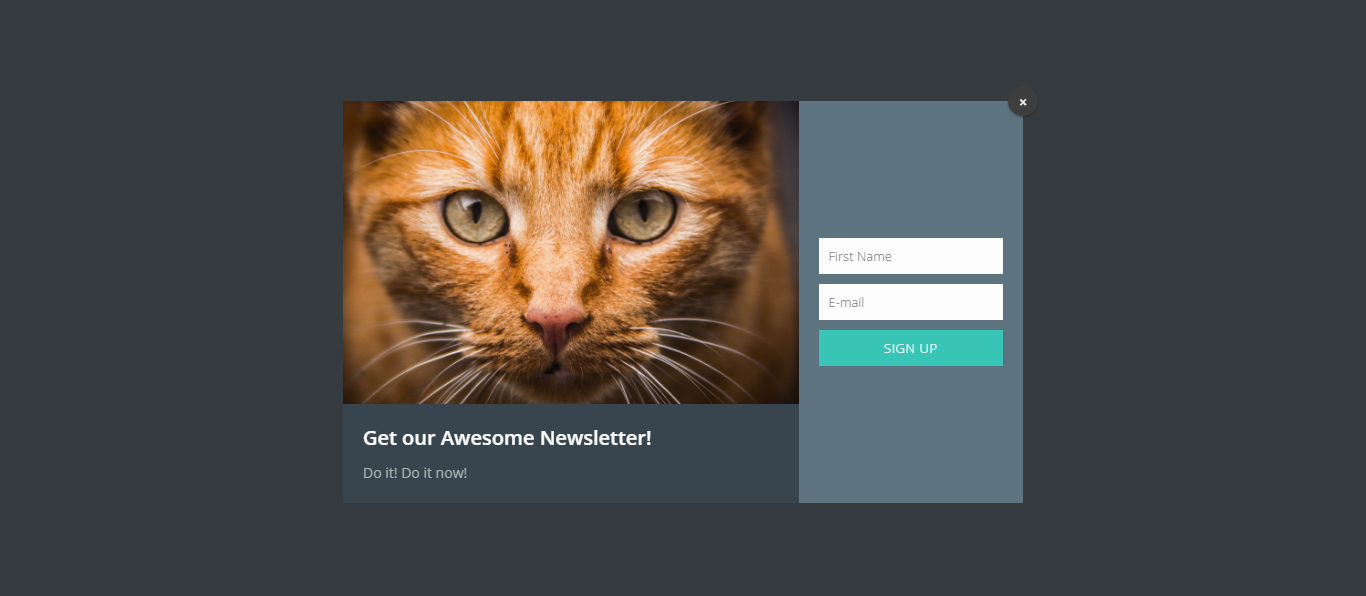Click the word 'Newsletter!' in the heading
The image size is (1366, 596).
(596, 438)
